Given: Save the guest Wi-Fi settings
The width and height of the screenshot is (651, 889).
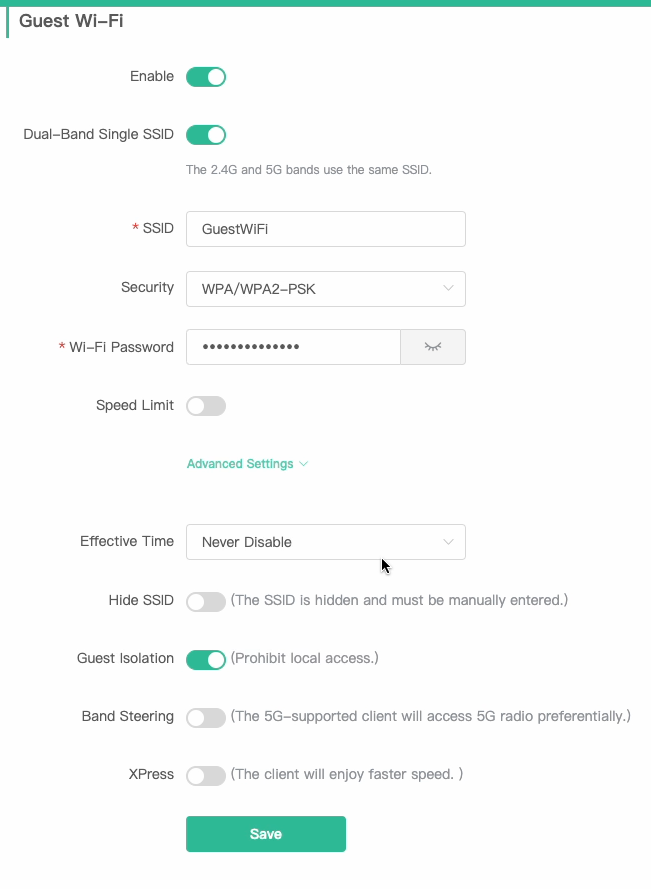Looking at the screenshot, I should click(x=266, y=833).
